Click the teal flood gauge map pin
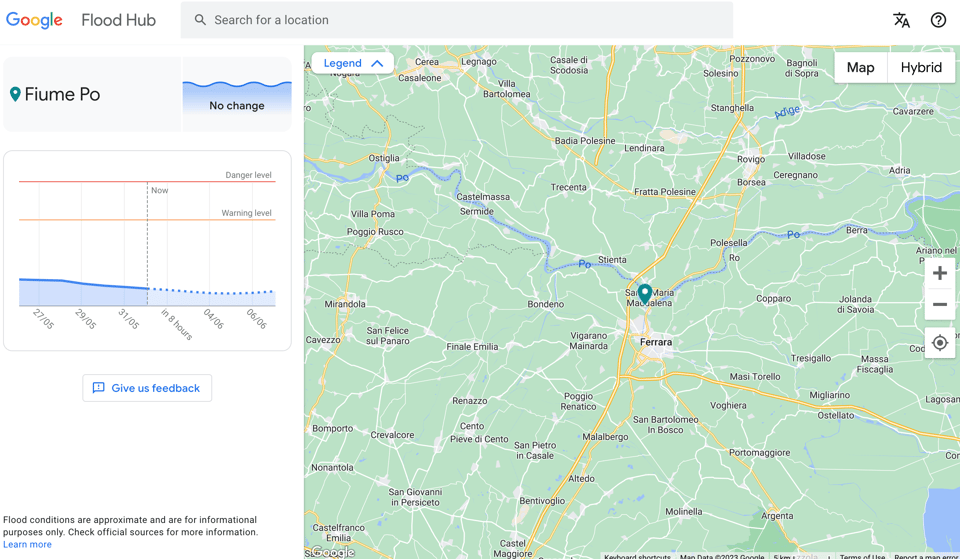This screenshot has width=960, height=559. point(645,293)
